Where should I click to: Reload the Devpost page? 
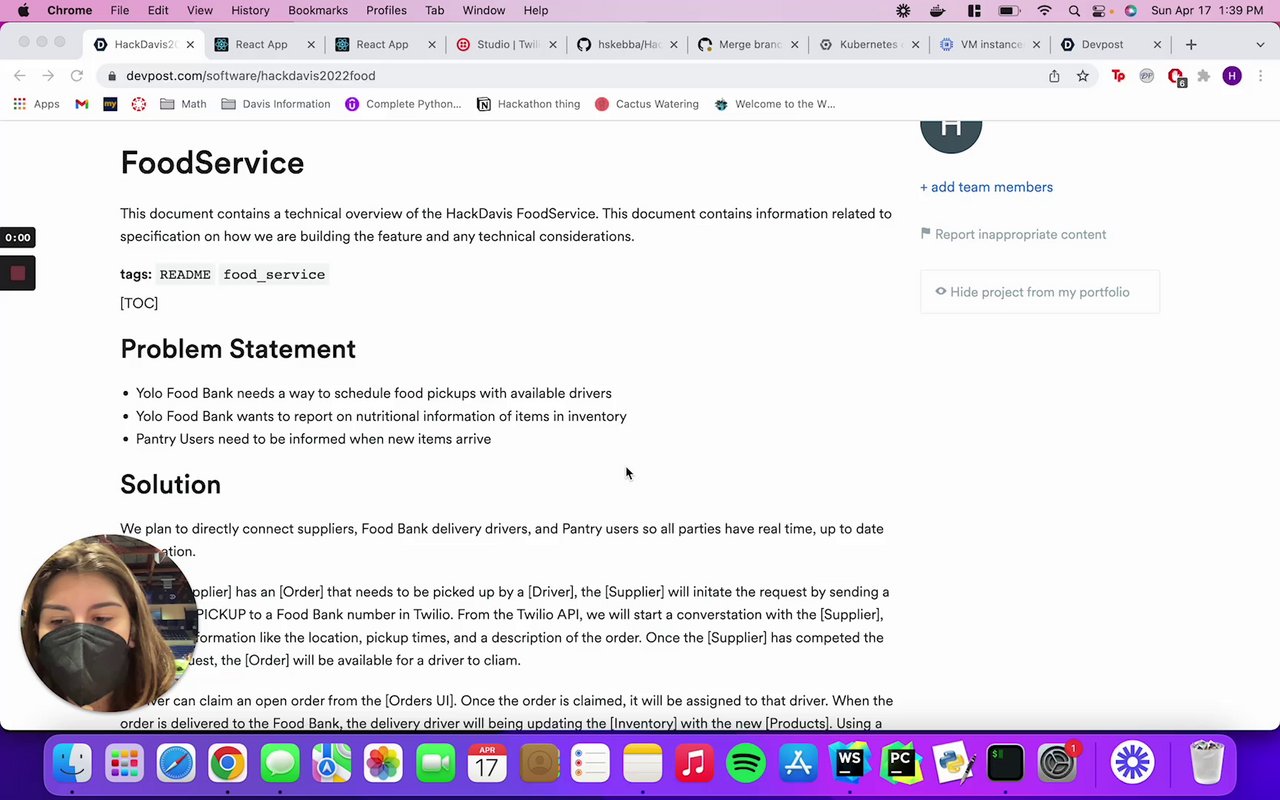[x=77, y=76]
